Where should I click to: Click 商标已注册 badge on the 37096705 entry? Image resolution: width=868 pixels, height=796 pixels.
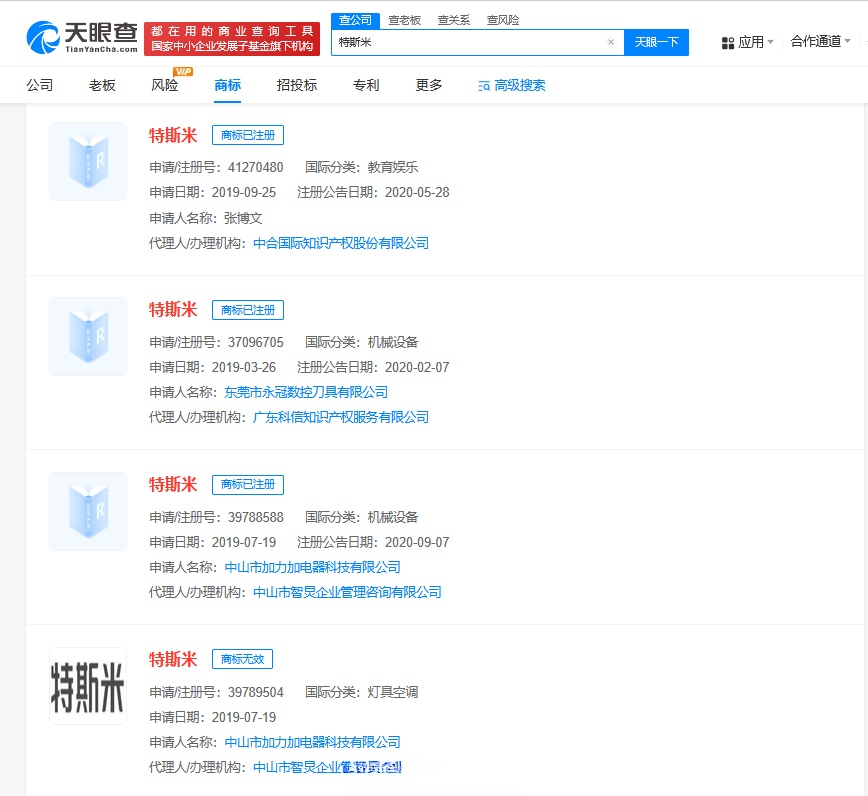(x=248, y=310)
